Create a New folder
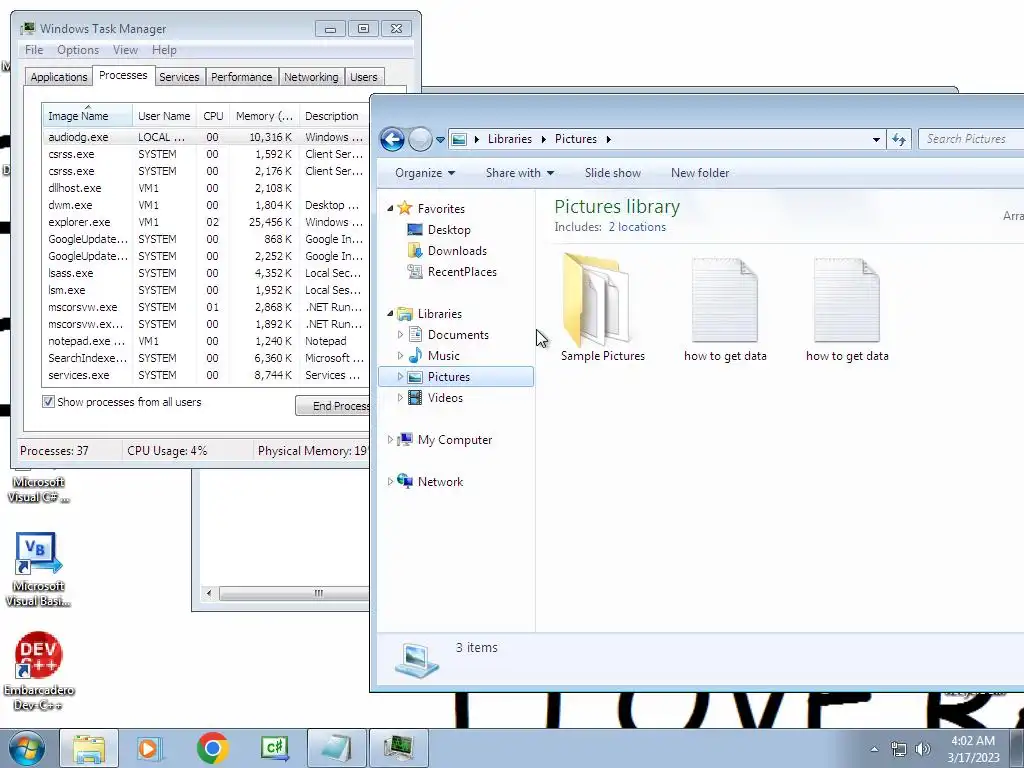 click(699, 173)
